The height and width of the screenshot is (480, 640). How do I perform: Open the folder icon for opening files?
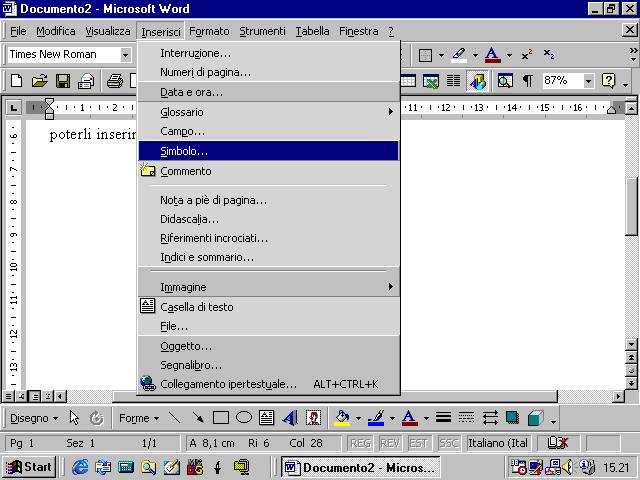point(40,80)
